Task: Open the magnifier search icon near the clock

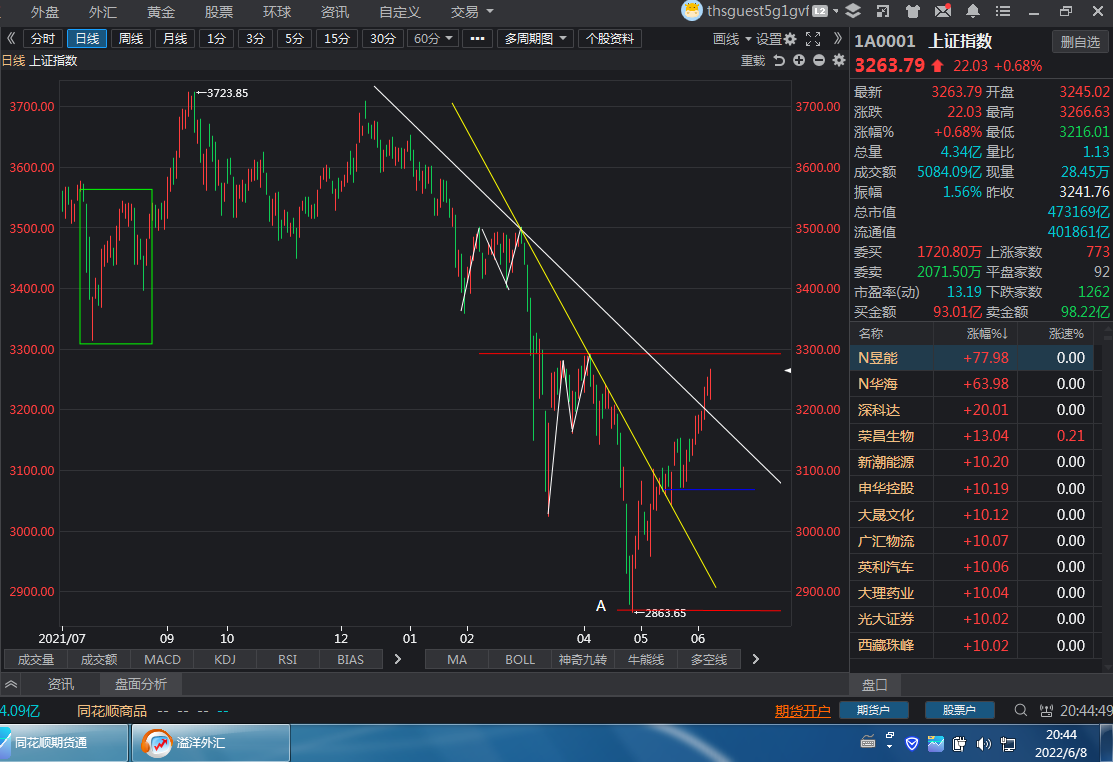Action: 1020,710
